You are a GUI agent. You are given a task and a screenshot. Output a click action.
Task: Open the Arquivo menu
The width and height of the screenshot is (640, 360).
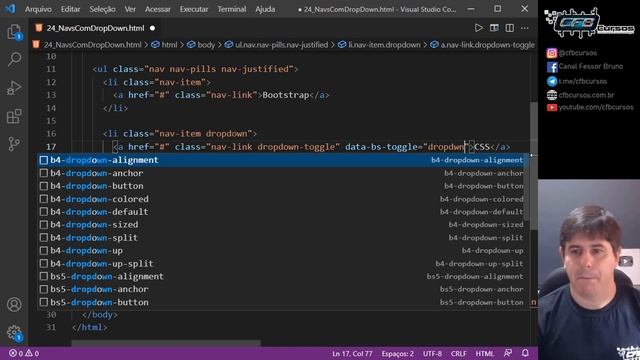[x=38, y=9]
